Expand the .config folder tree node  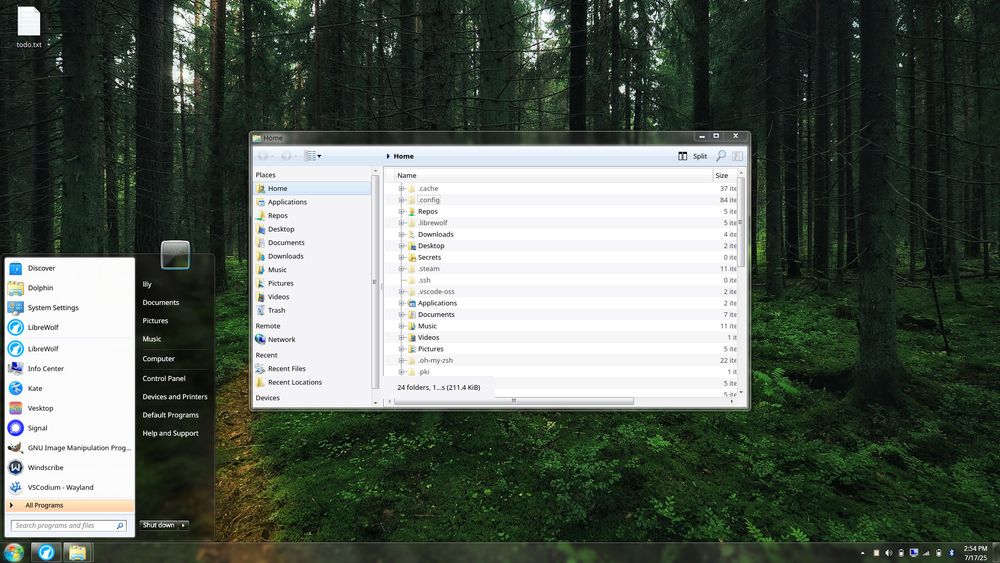[402, 200]
